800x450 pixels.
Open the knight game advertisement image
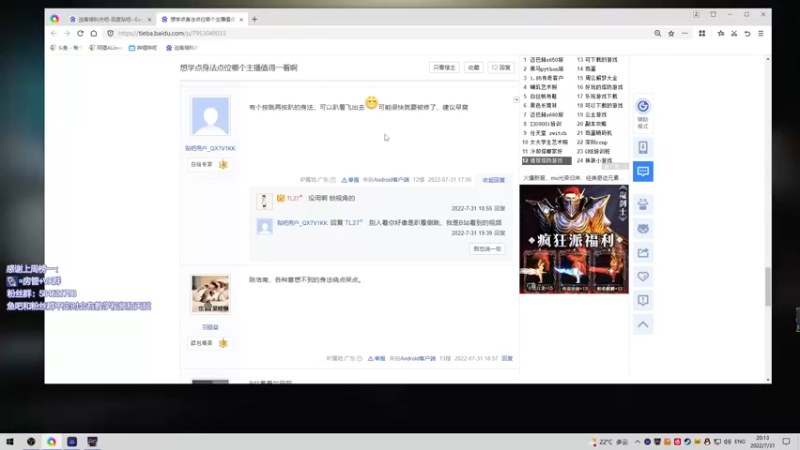tap(574, 239)
